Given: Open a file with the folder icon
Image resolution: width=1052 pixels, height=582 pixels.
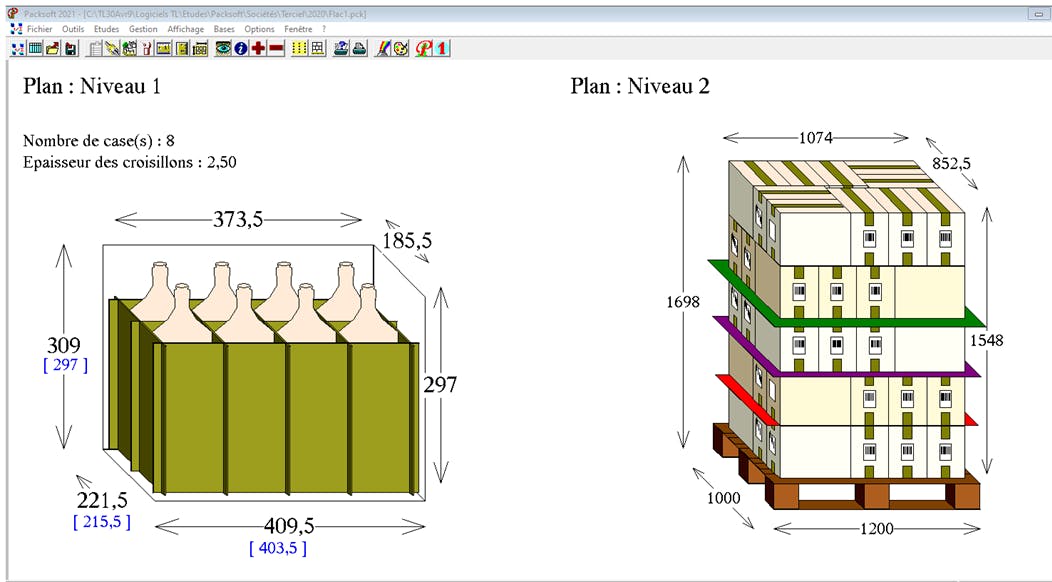Looking at the screenshot, I should [x=52, y=48].
